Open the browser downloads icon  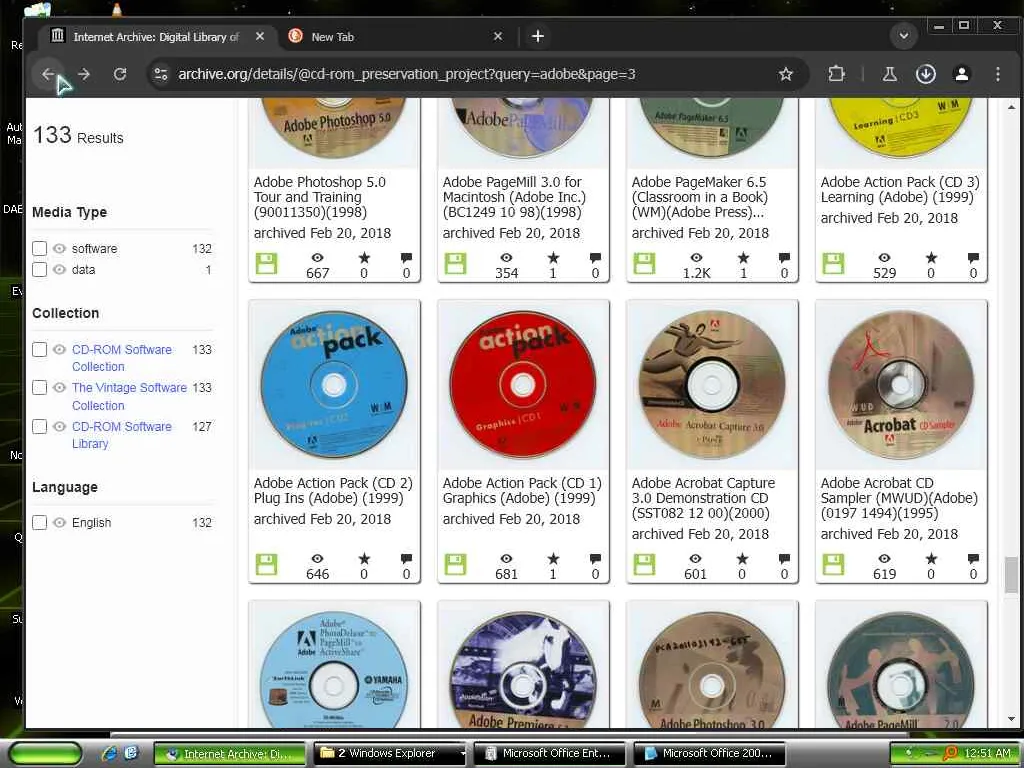click(925, 74)
